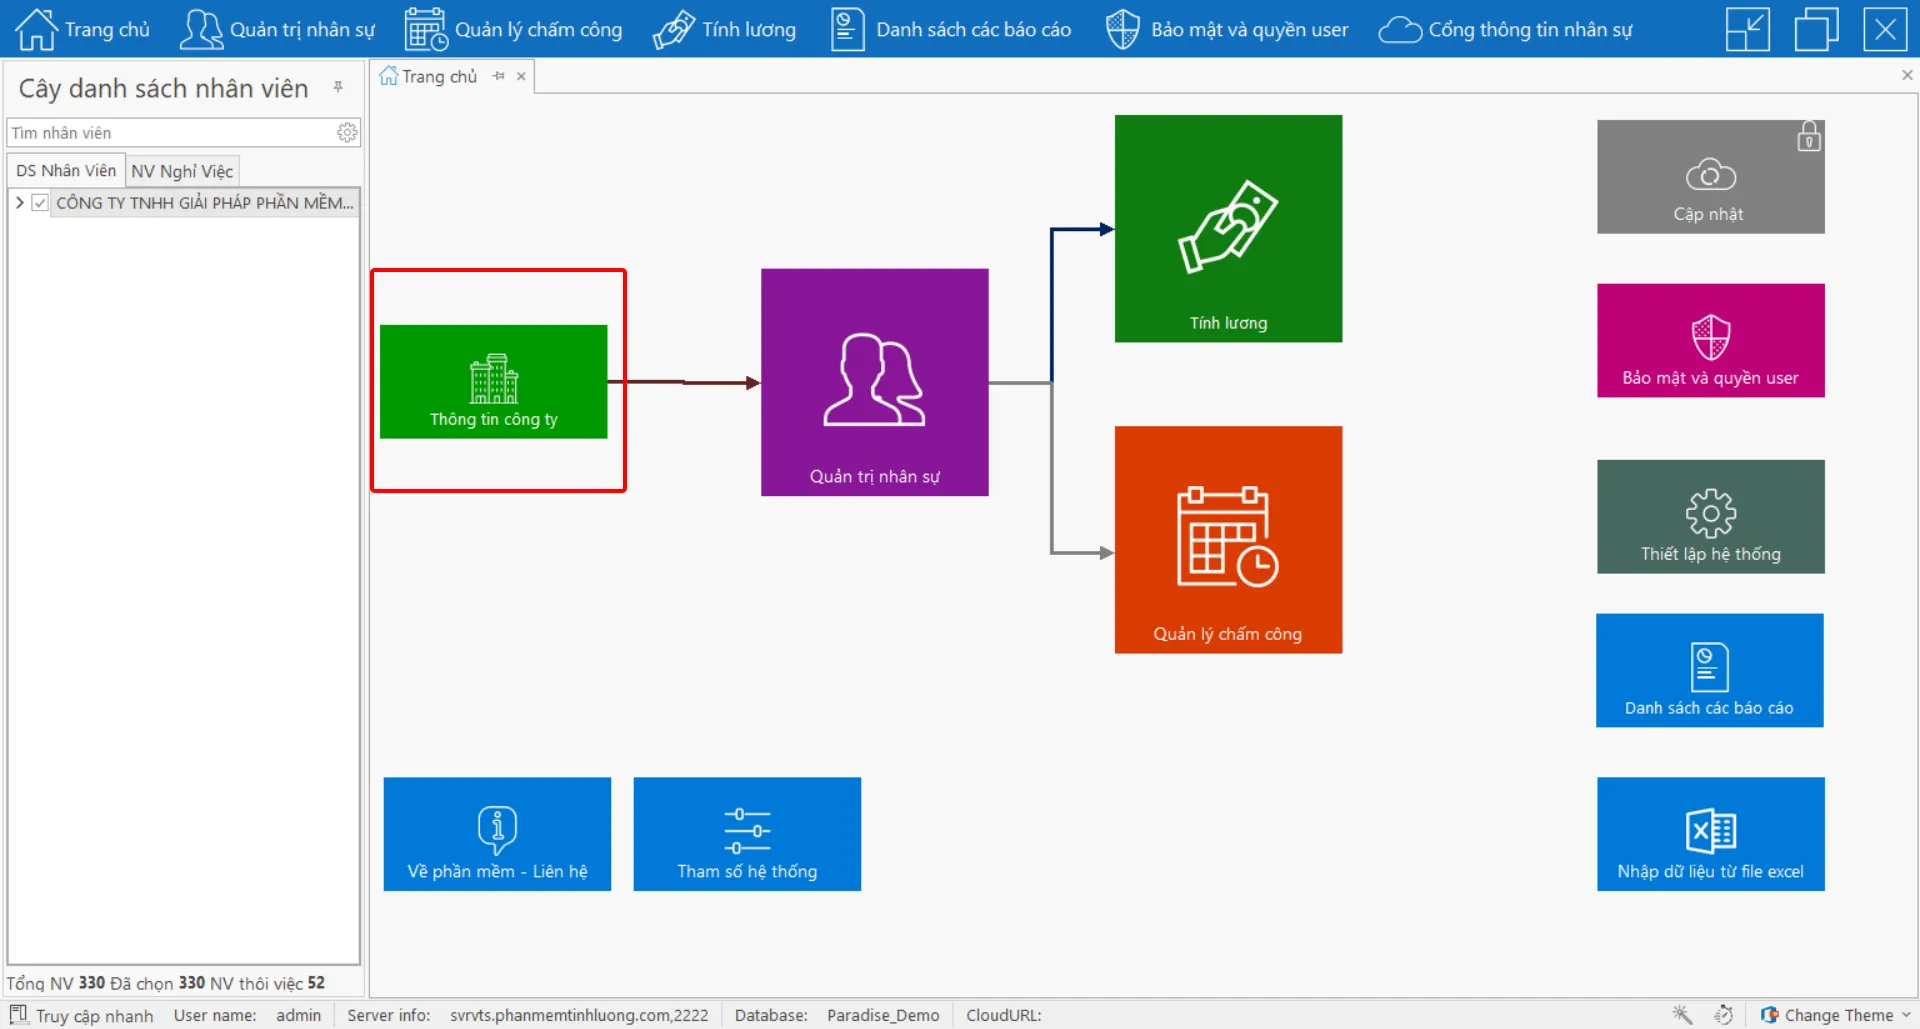Close the Trang chủ document tab
The height and width of the screenshot is (1029, 1920).
521,76
